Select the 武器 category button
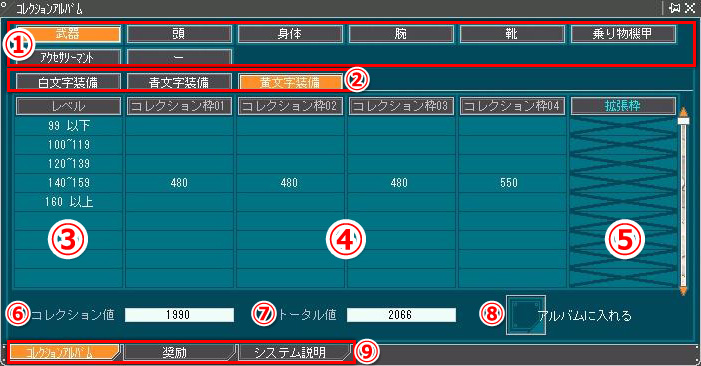The image size is (701, 366). coord(68,34)
